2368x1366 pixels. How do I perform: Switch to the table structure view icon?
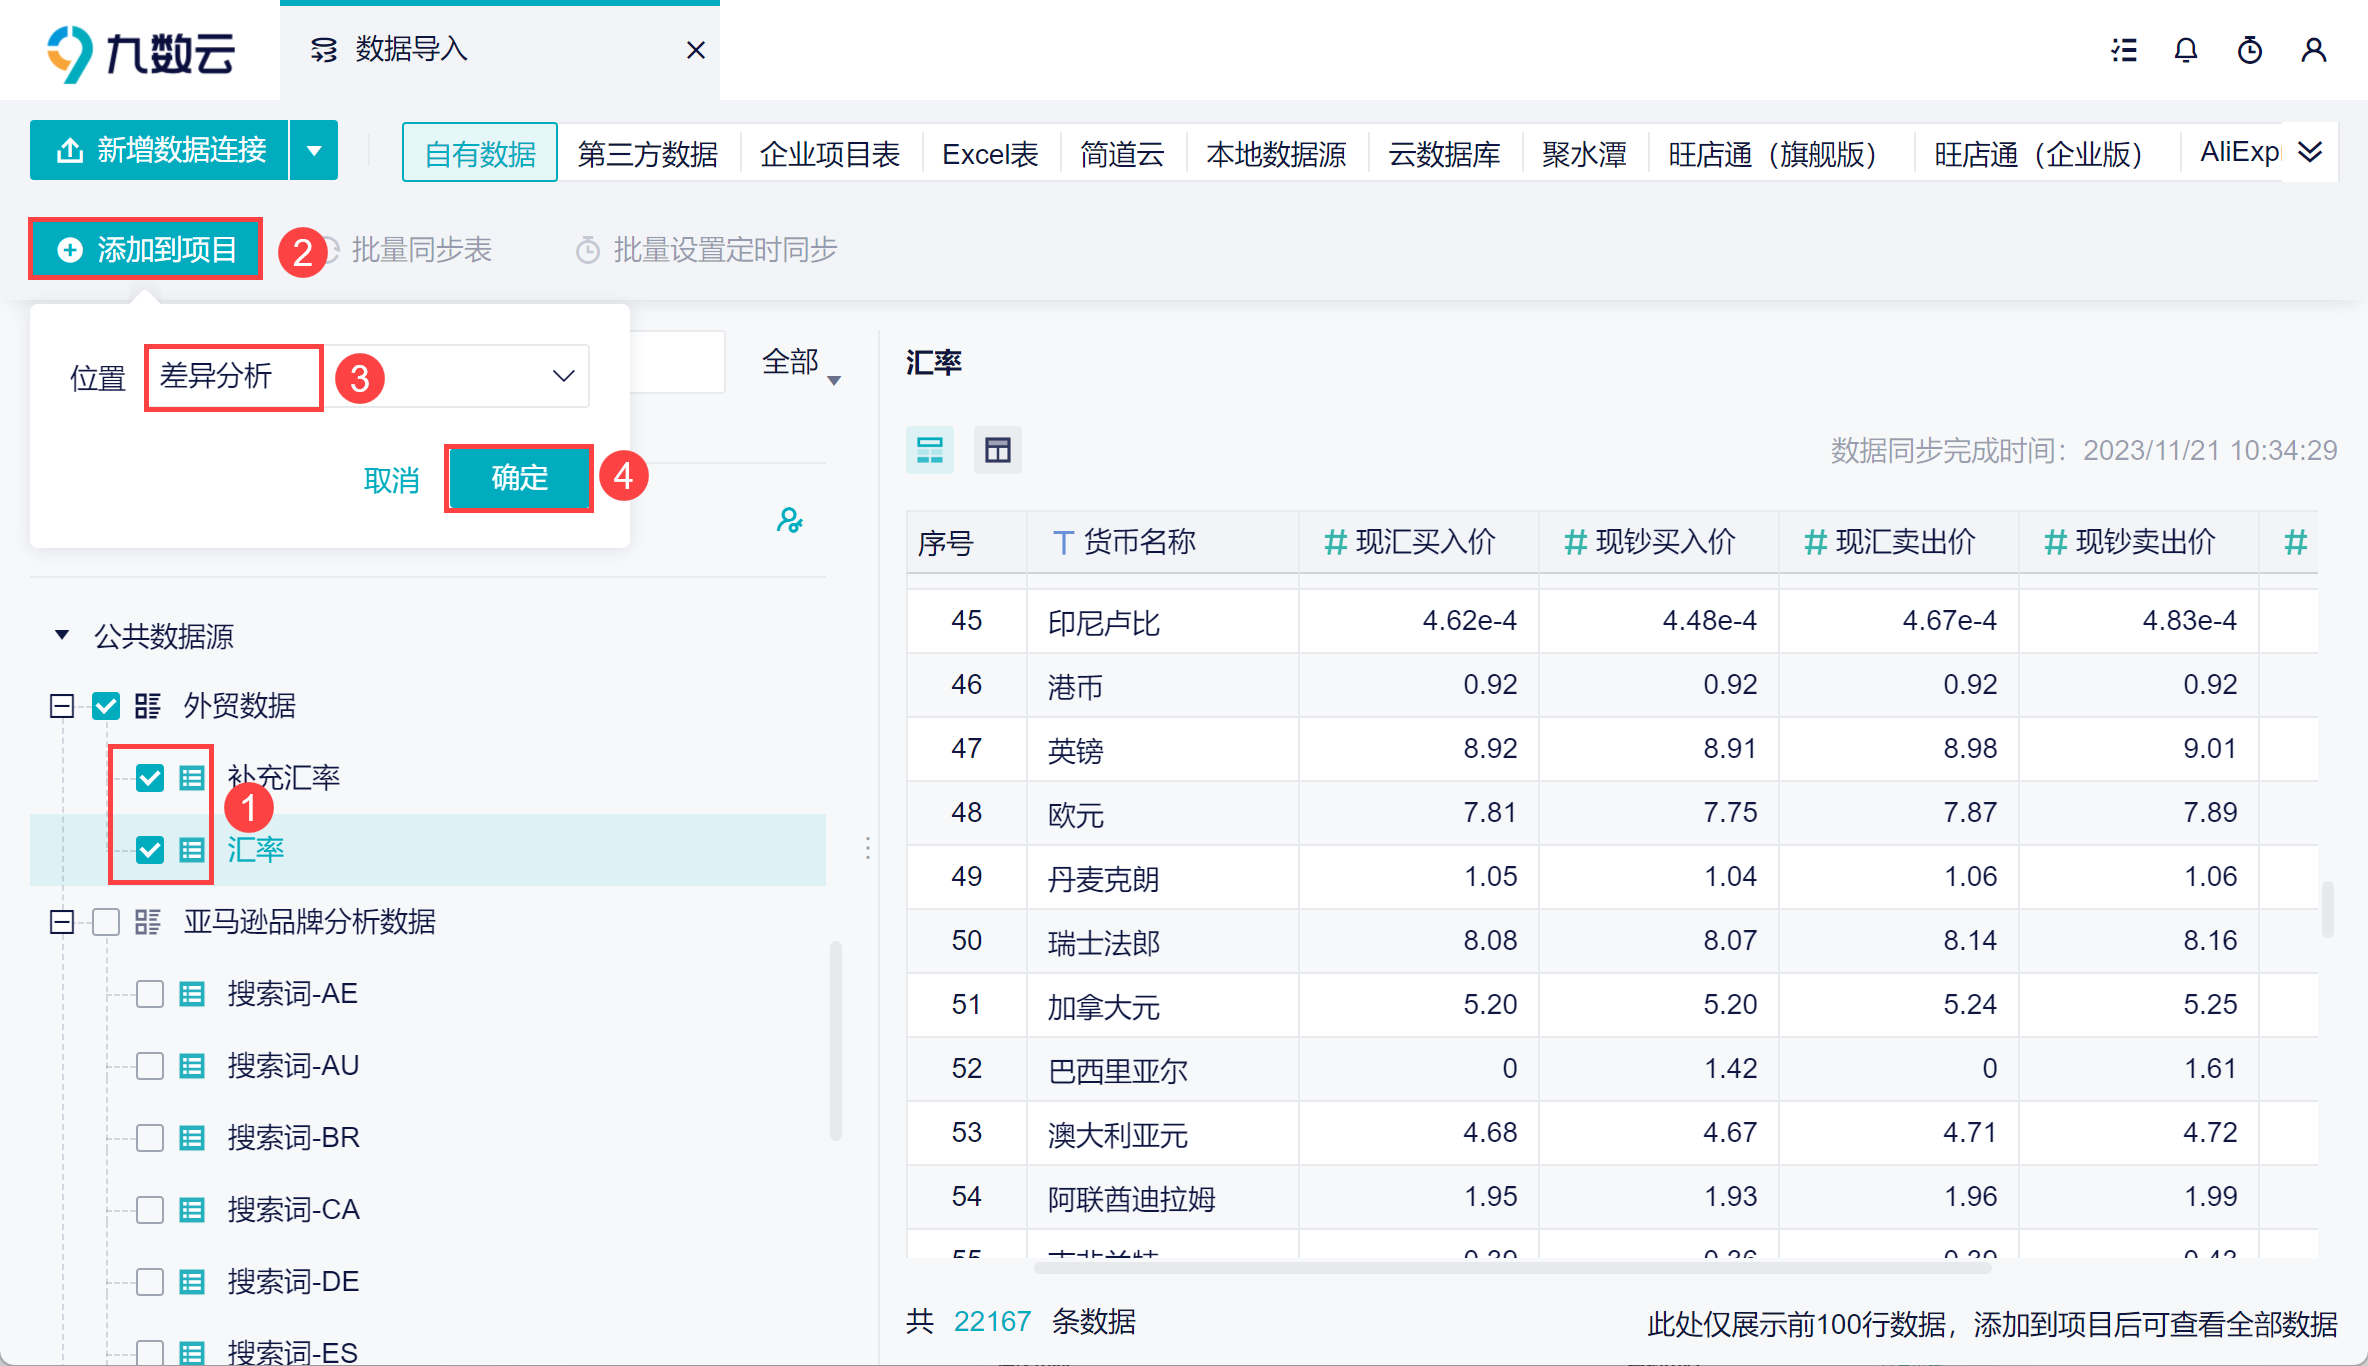tap(998, 450)
